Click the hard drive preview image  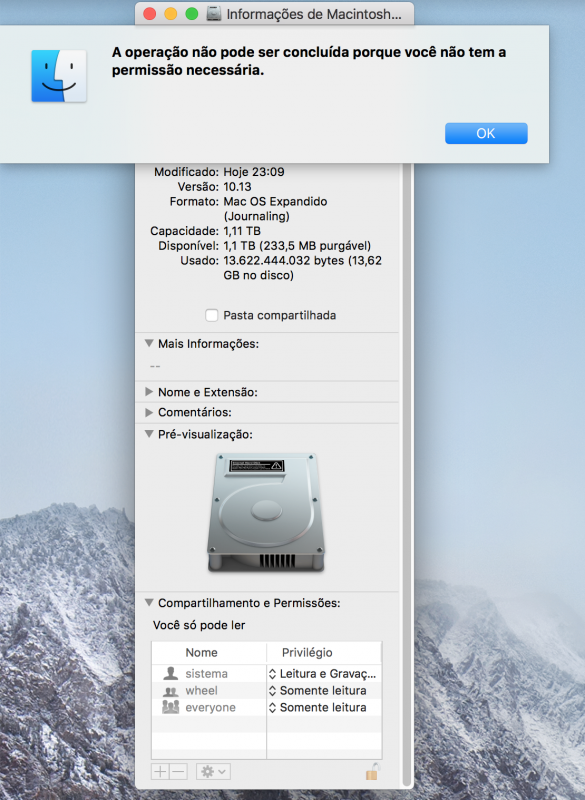pos(266,512)
